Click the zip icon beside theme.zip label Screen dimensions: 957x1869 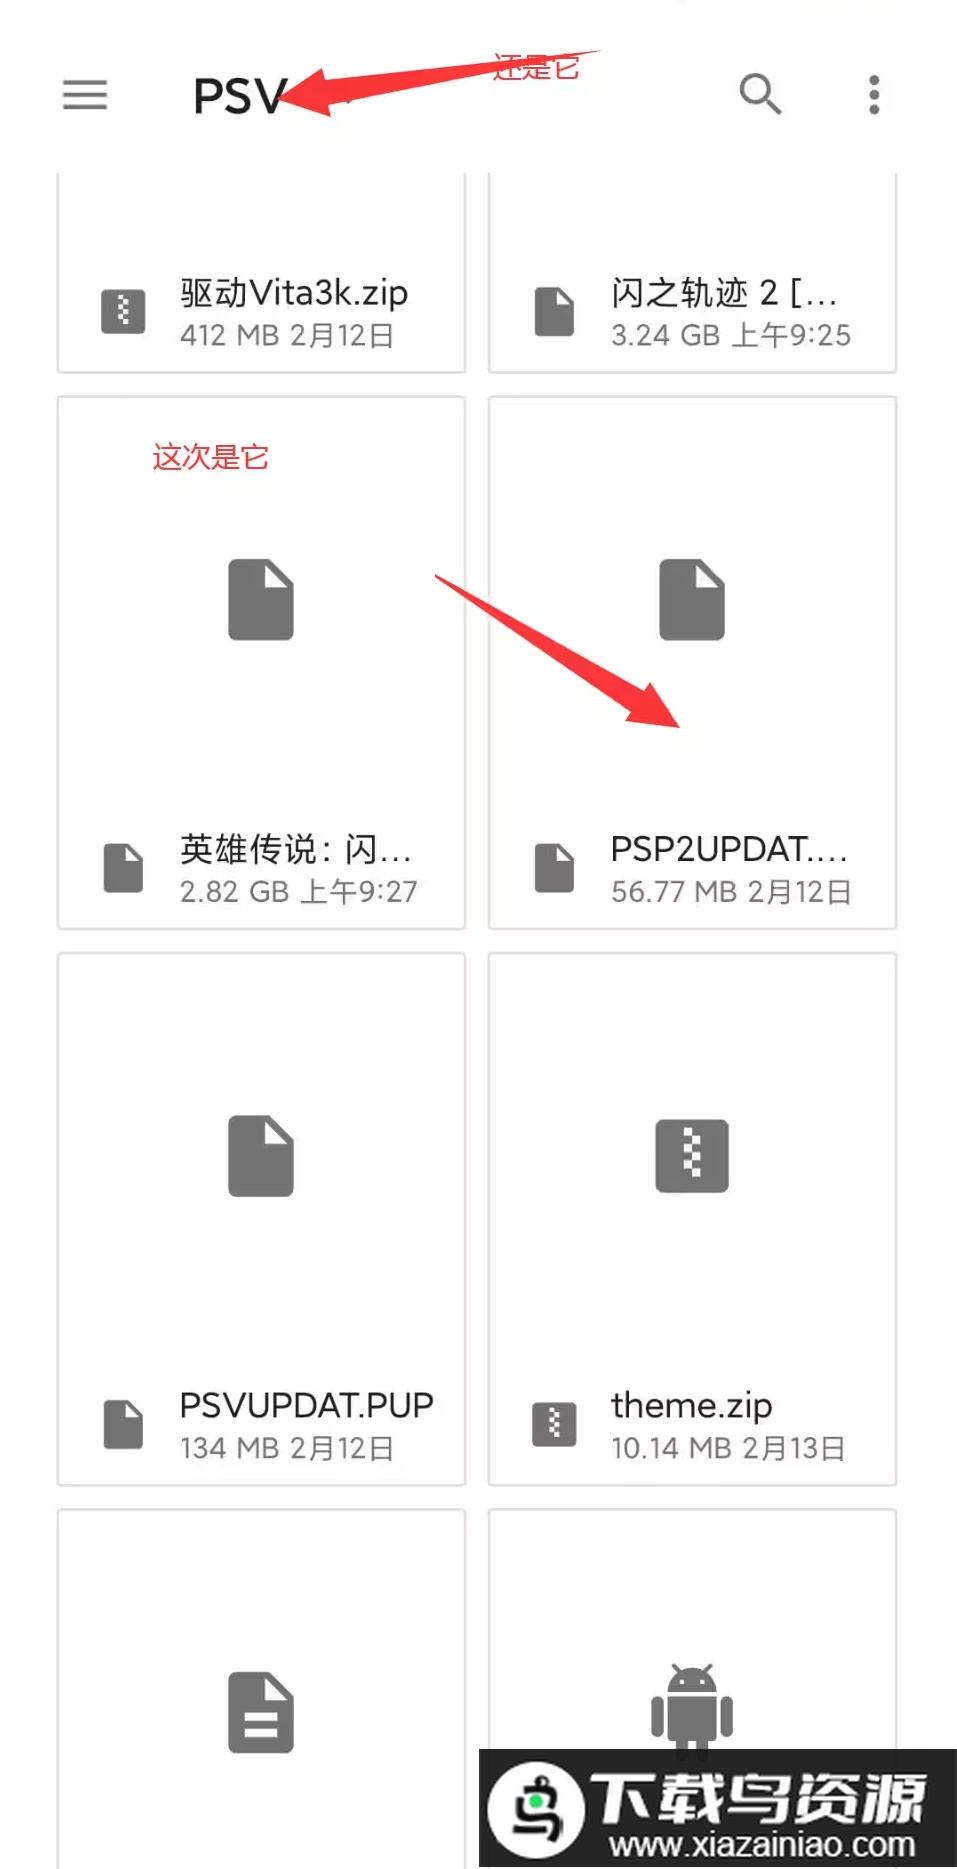554,1424
